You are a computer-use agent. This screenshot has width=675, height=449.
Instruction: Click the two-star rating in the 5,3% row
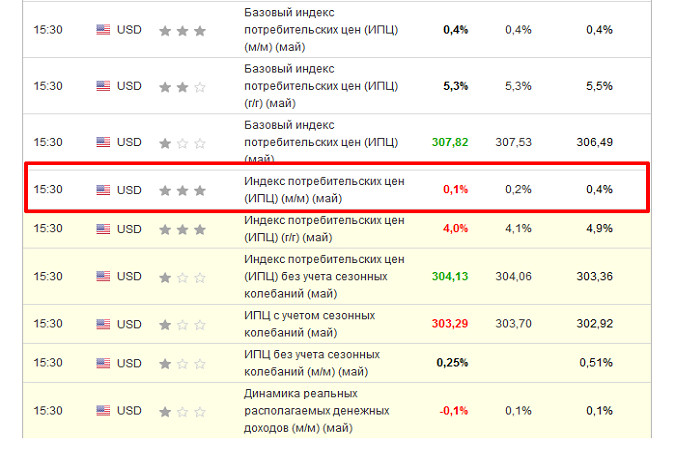(x=182, y=86)
